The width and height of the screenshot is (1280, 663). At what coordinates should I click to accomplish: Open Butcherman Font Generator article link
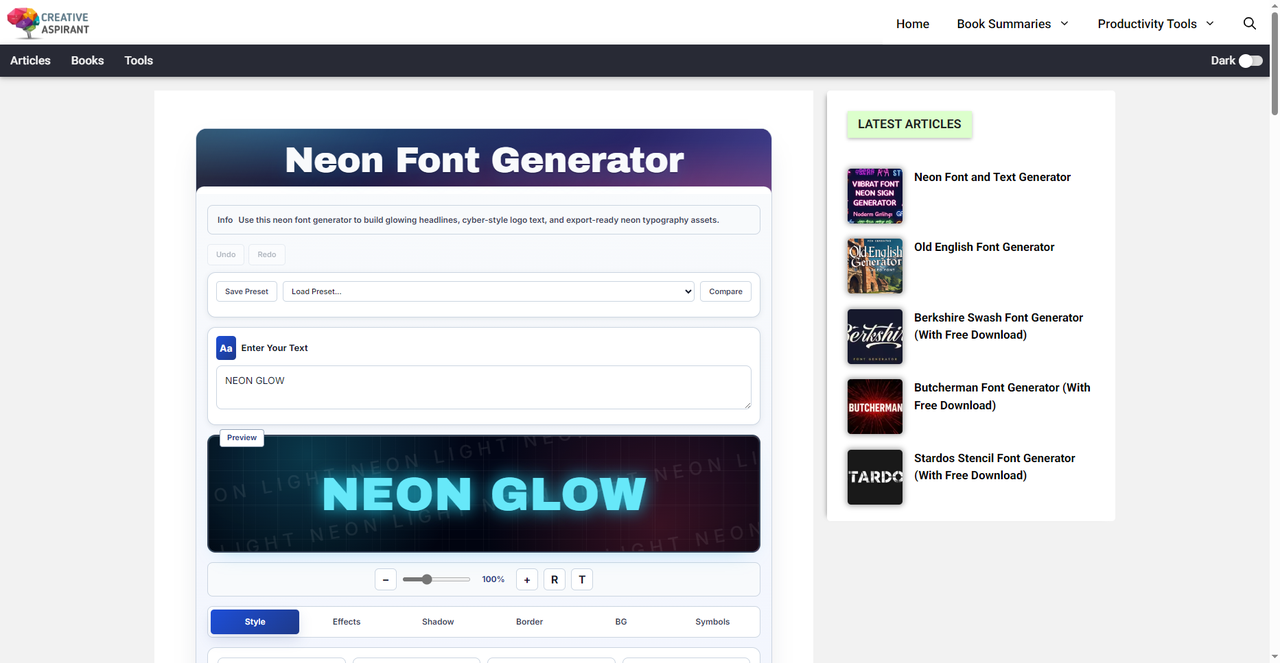[1001, 396]
